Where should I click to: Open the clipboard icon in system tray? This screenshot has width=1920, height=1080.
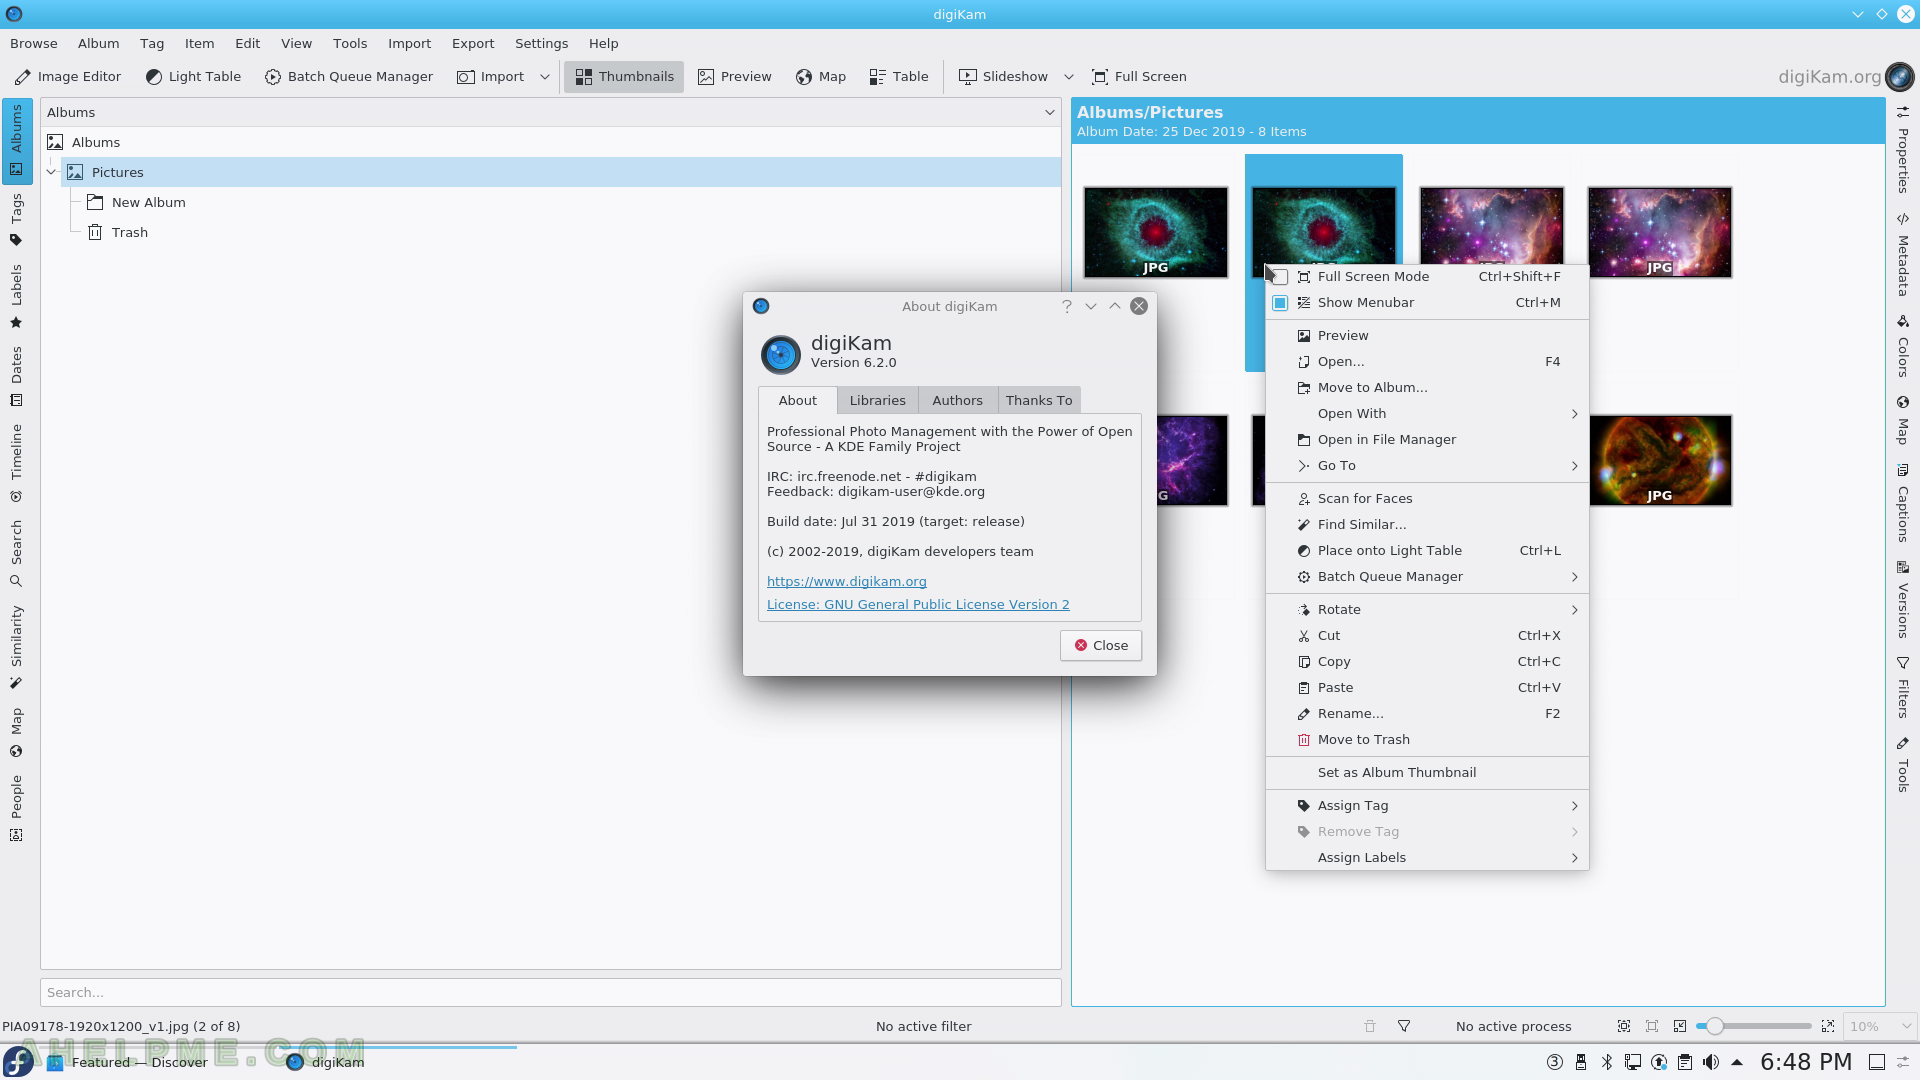[1685, 1062]
